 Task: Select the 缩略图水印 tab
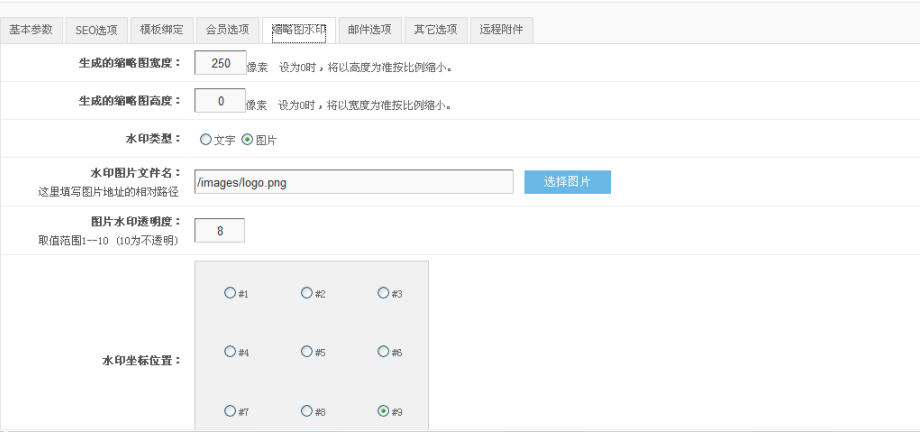299,30
